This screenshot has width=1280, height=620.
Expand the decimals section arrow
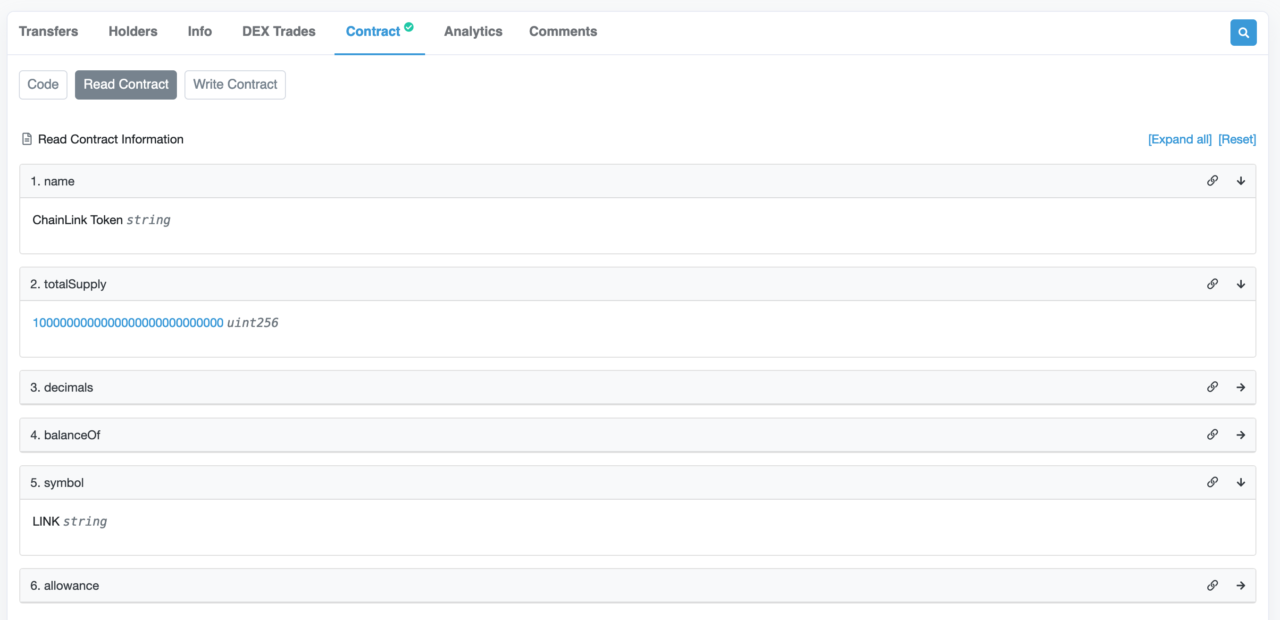point(1241,387)
